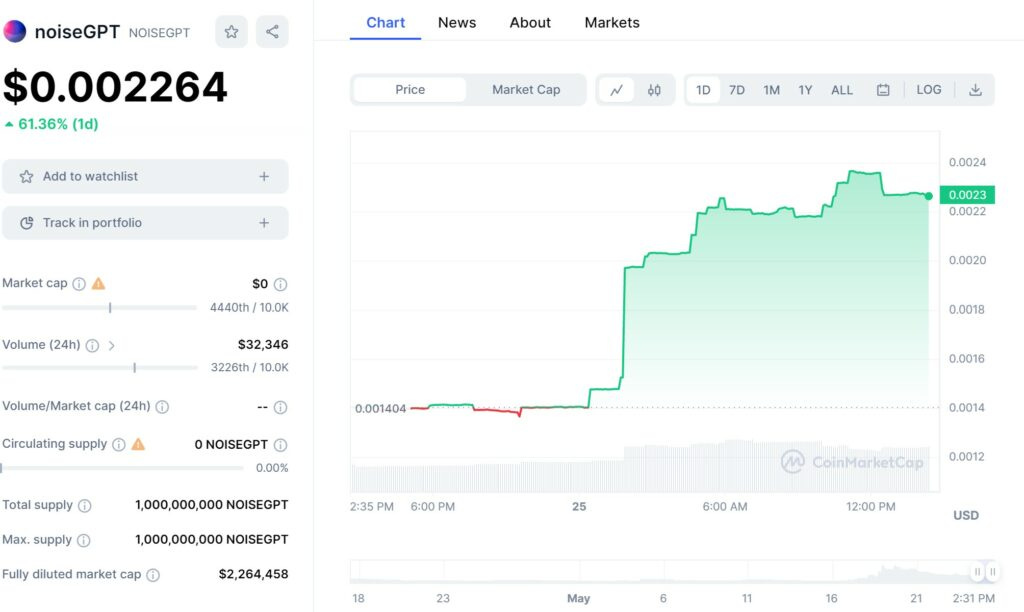
Task: Click the 0.001404 opening price label
Action: coord(381,409)
